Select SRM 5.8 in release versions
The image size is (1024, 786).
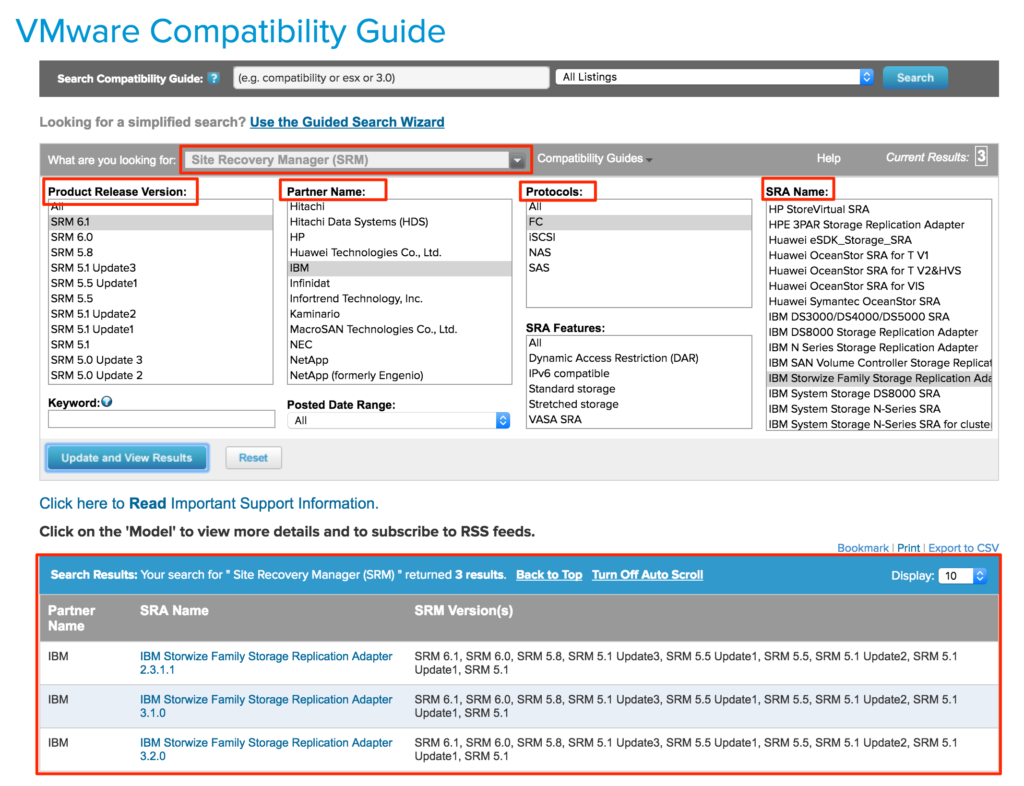pyautogui.click(x=161, y=253)
